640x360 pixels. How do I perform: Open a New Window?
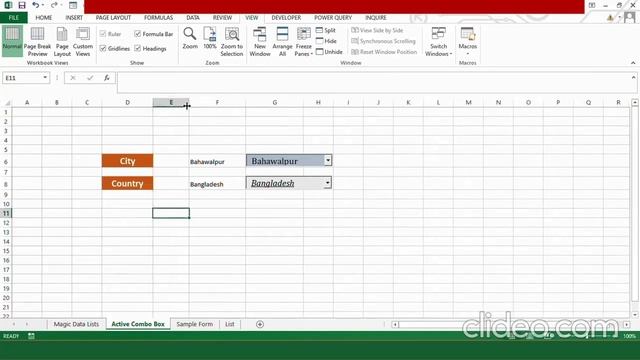[x=260, y=42]
